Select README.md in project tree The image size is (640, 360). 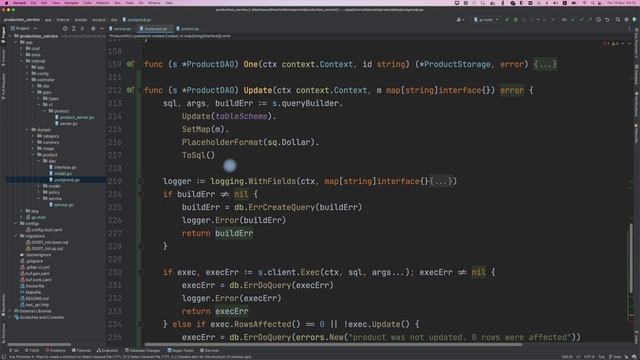[x=34, y=298]
